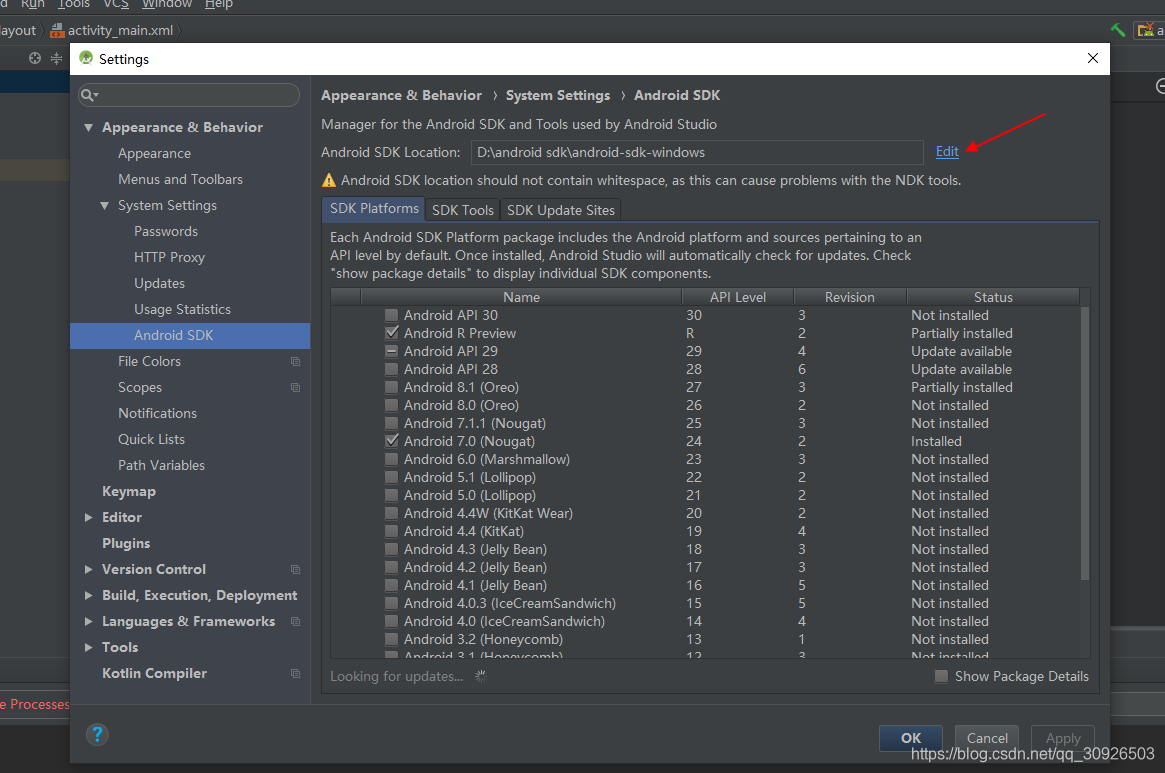Click the project-level icon beside Version Control
1165x773 pixels.
295,569
